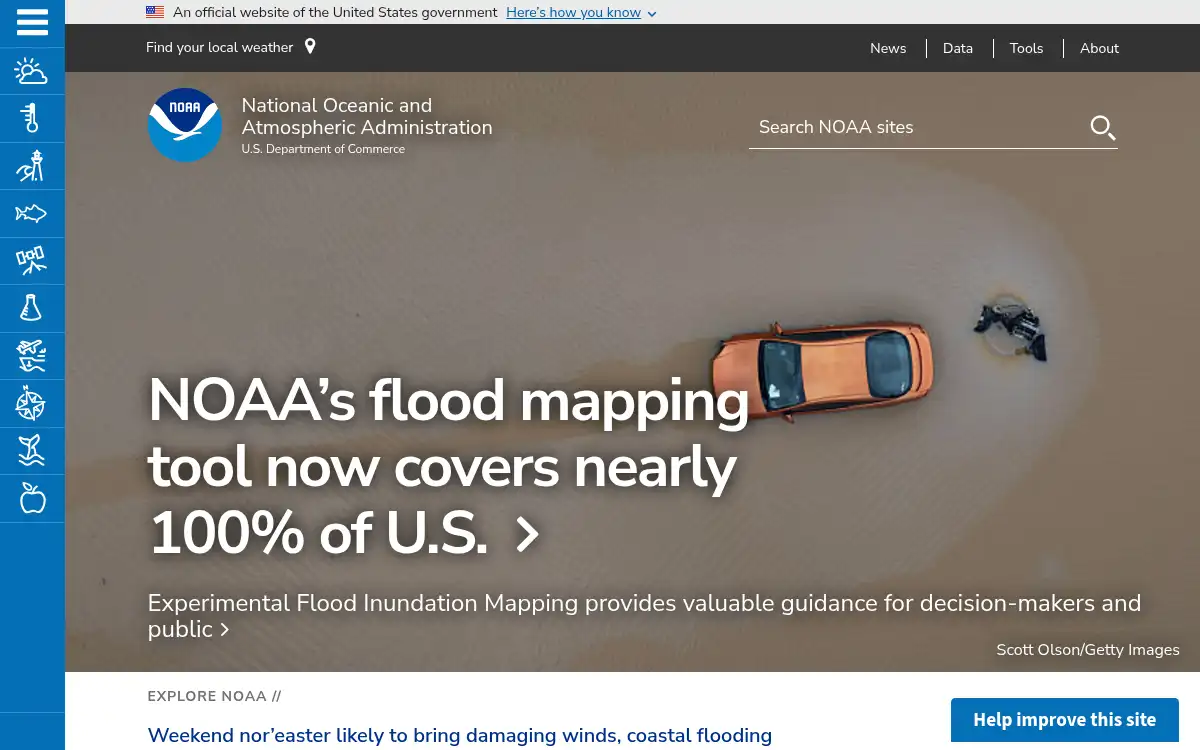Screen dimensions: 1200x750
Task: Click the "EXPLORE NOAA //" label
Action: (x=214, y=696)
